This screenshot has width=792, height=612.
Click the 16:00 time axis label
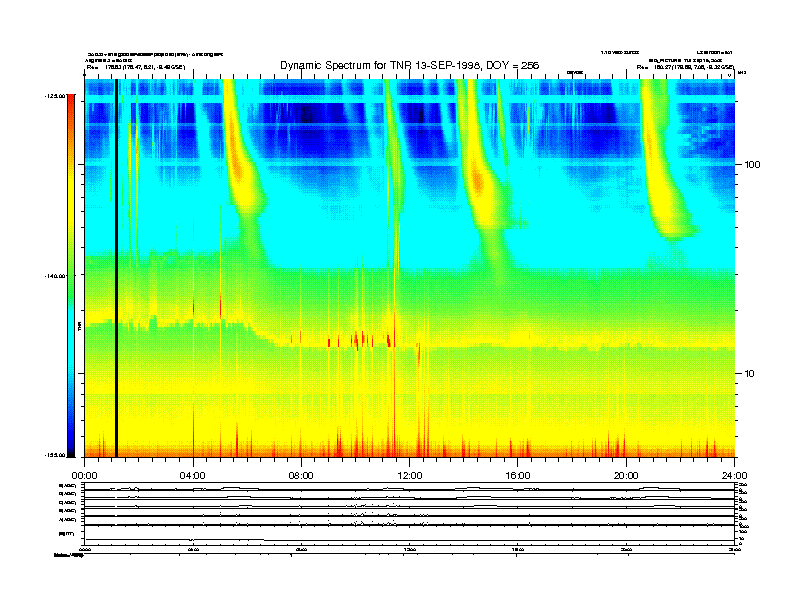pyautogui.click(x=518, y=476)
